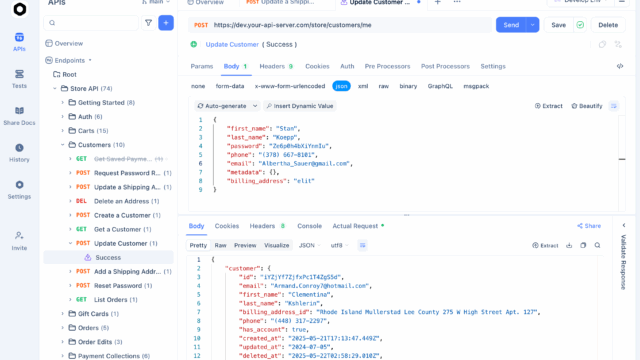The width and height of the screenshot is (640, 360).
Task: Expand the Carts folder
Action: (62, 131)
